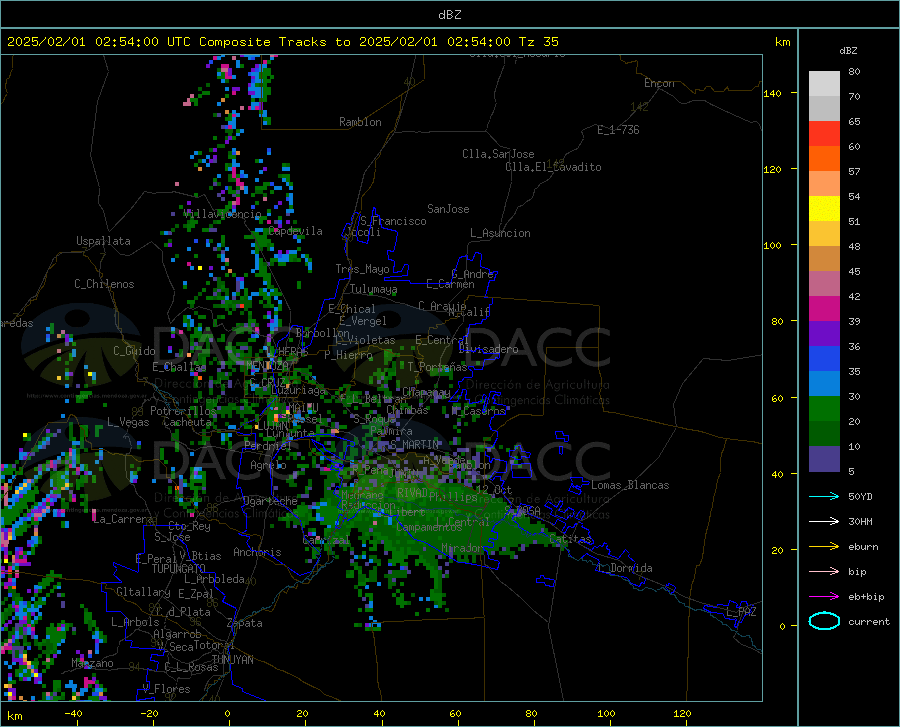
Task: Click the cyan 50YD arrow icon
Action: click(824, 496)
